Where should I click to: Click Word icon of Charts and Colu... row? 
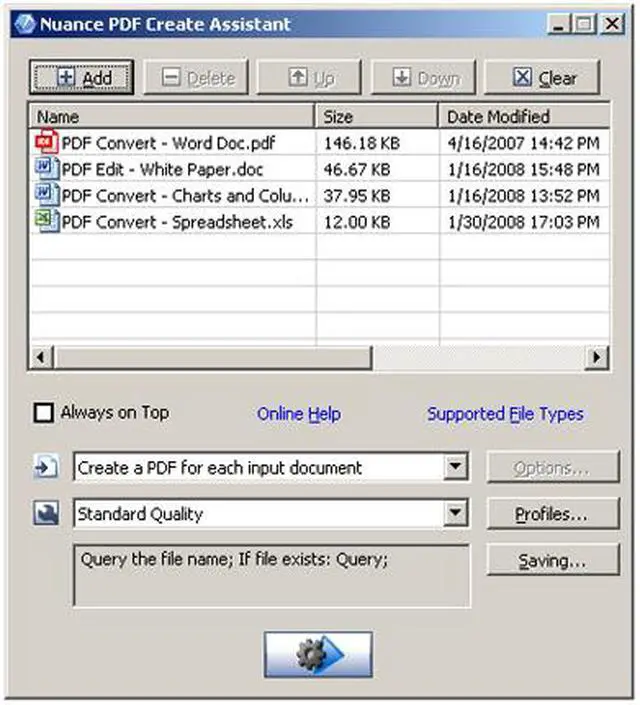point(47,195)
